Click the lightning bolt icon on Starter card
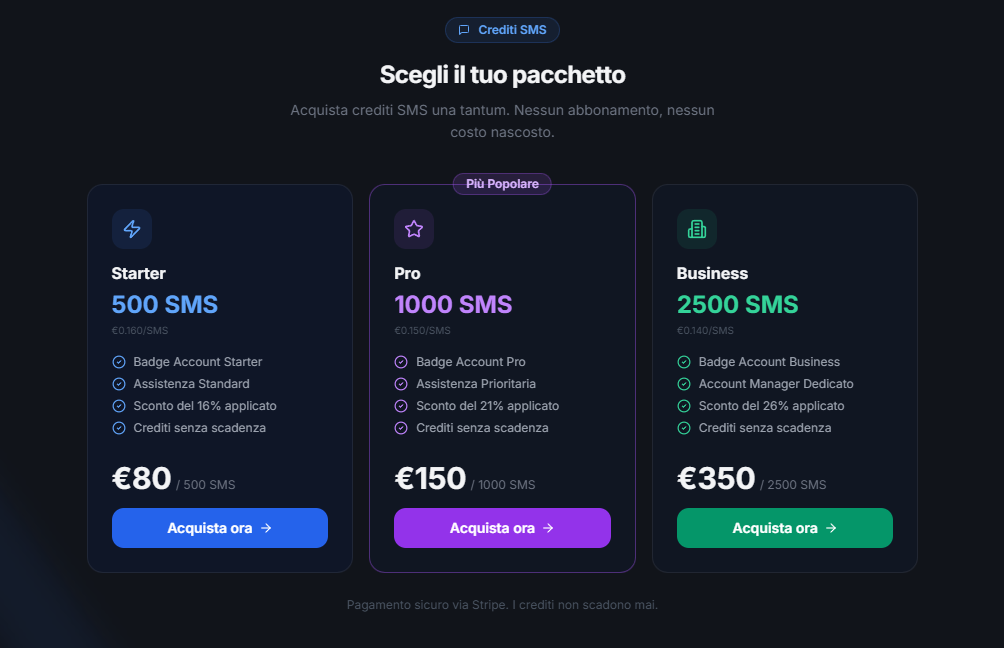 click(x=131, y=229)
